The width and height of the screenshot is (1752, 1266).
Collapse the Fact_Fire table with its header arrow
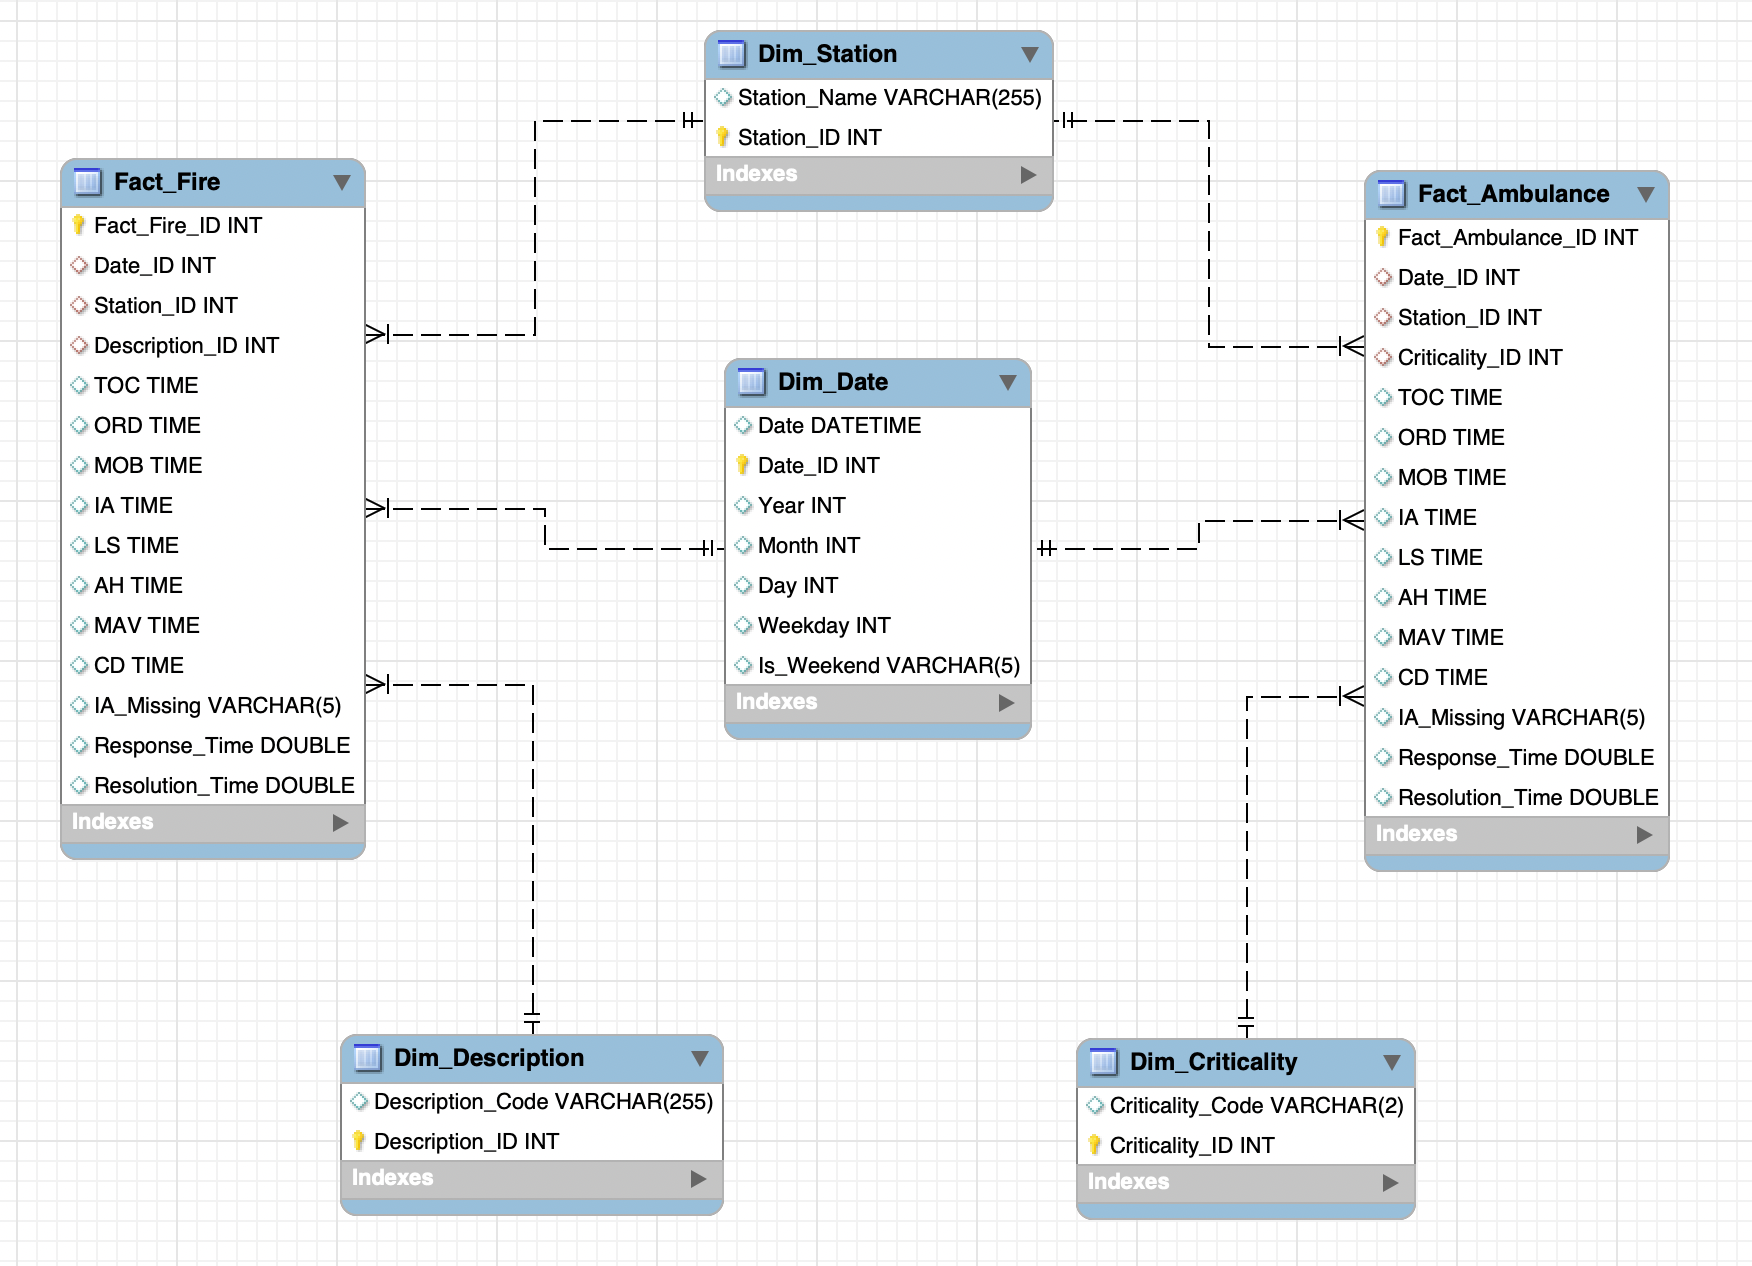coord(344,182)
